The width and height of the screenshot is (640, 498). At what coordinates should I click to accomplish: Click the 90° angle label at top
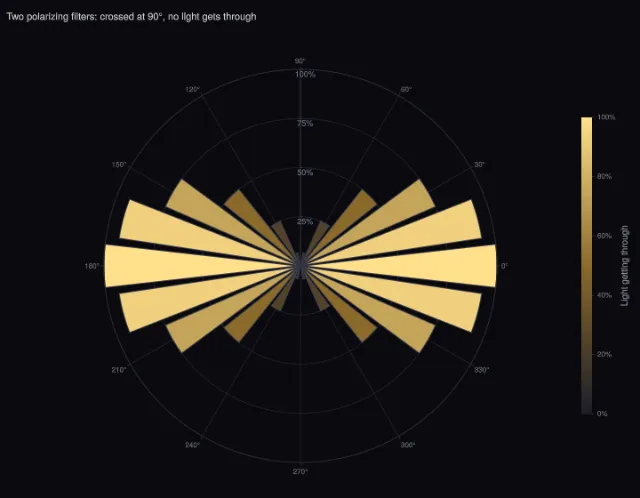(x=300, y=61)
